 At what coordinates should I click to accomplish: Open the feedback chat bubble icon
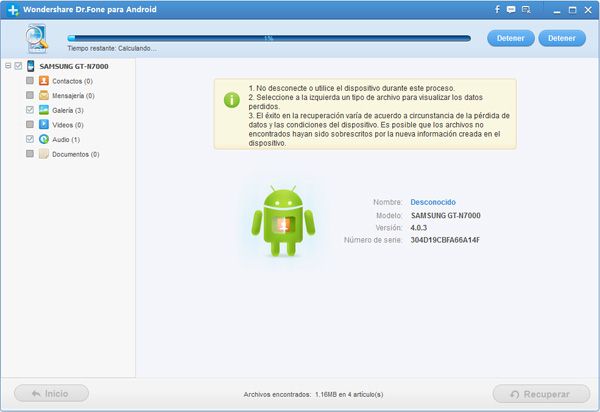511,10
